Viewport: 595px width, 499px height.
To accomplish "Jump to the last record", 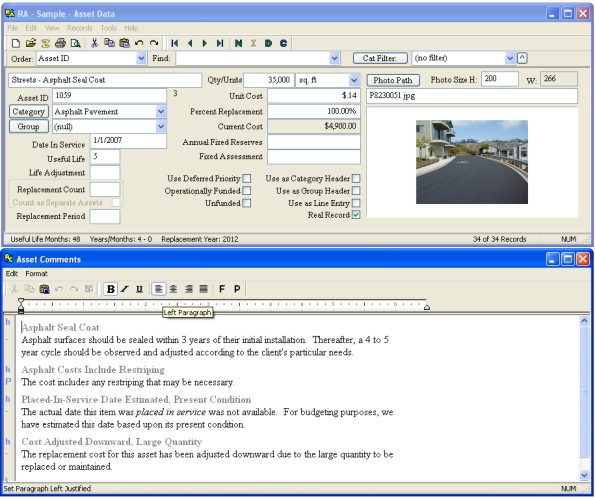I will (x=220, y=43).
